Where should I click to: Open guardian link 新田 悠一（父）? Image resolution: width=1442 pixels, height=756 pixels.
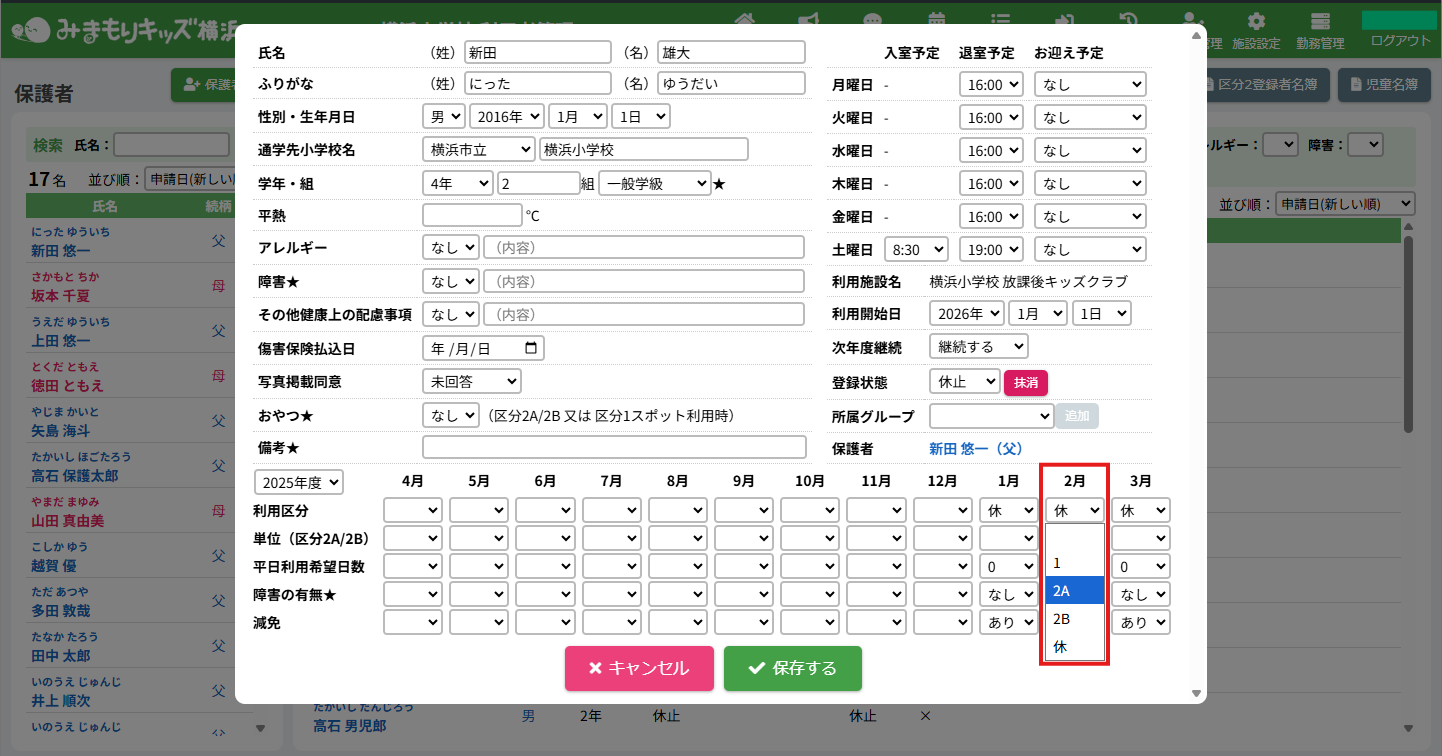pyautogui.click(x=975, y=449)
